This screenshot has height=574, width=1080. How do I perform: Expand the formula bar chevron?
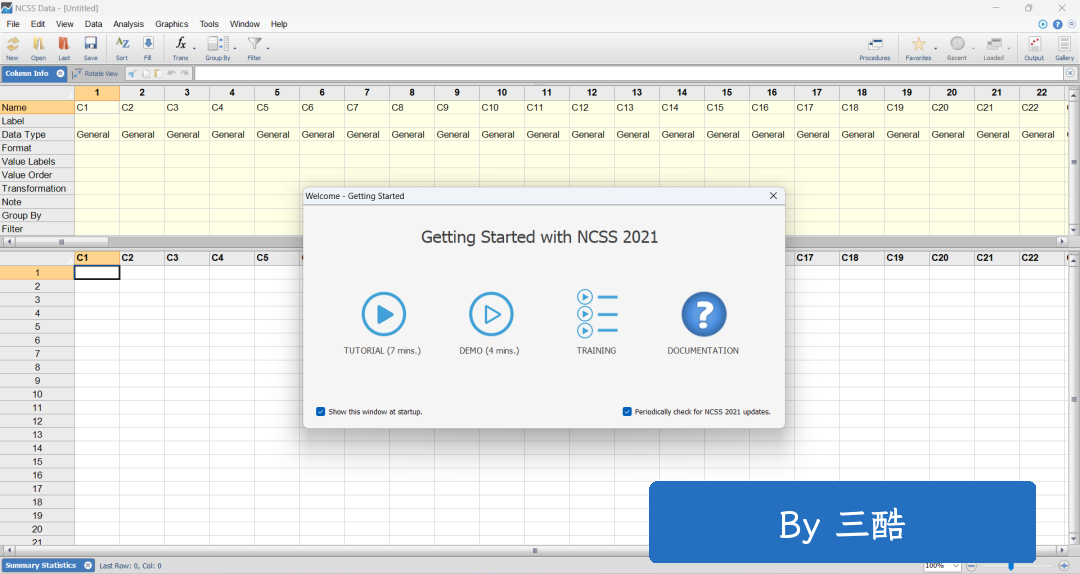coord(1070,73)
